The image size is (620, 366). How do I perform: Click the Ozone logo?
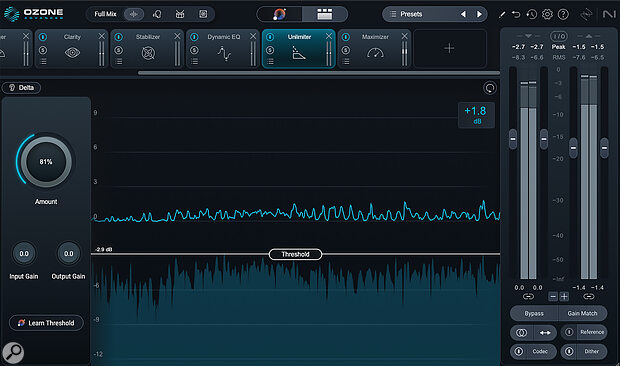tap(33, 14)
